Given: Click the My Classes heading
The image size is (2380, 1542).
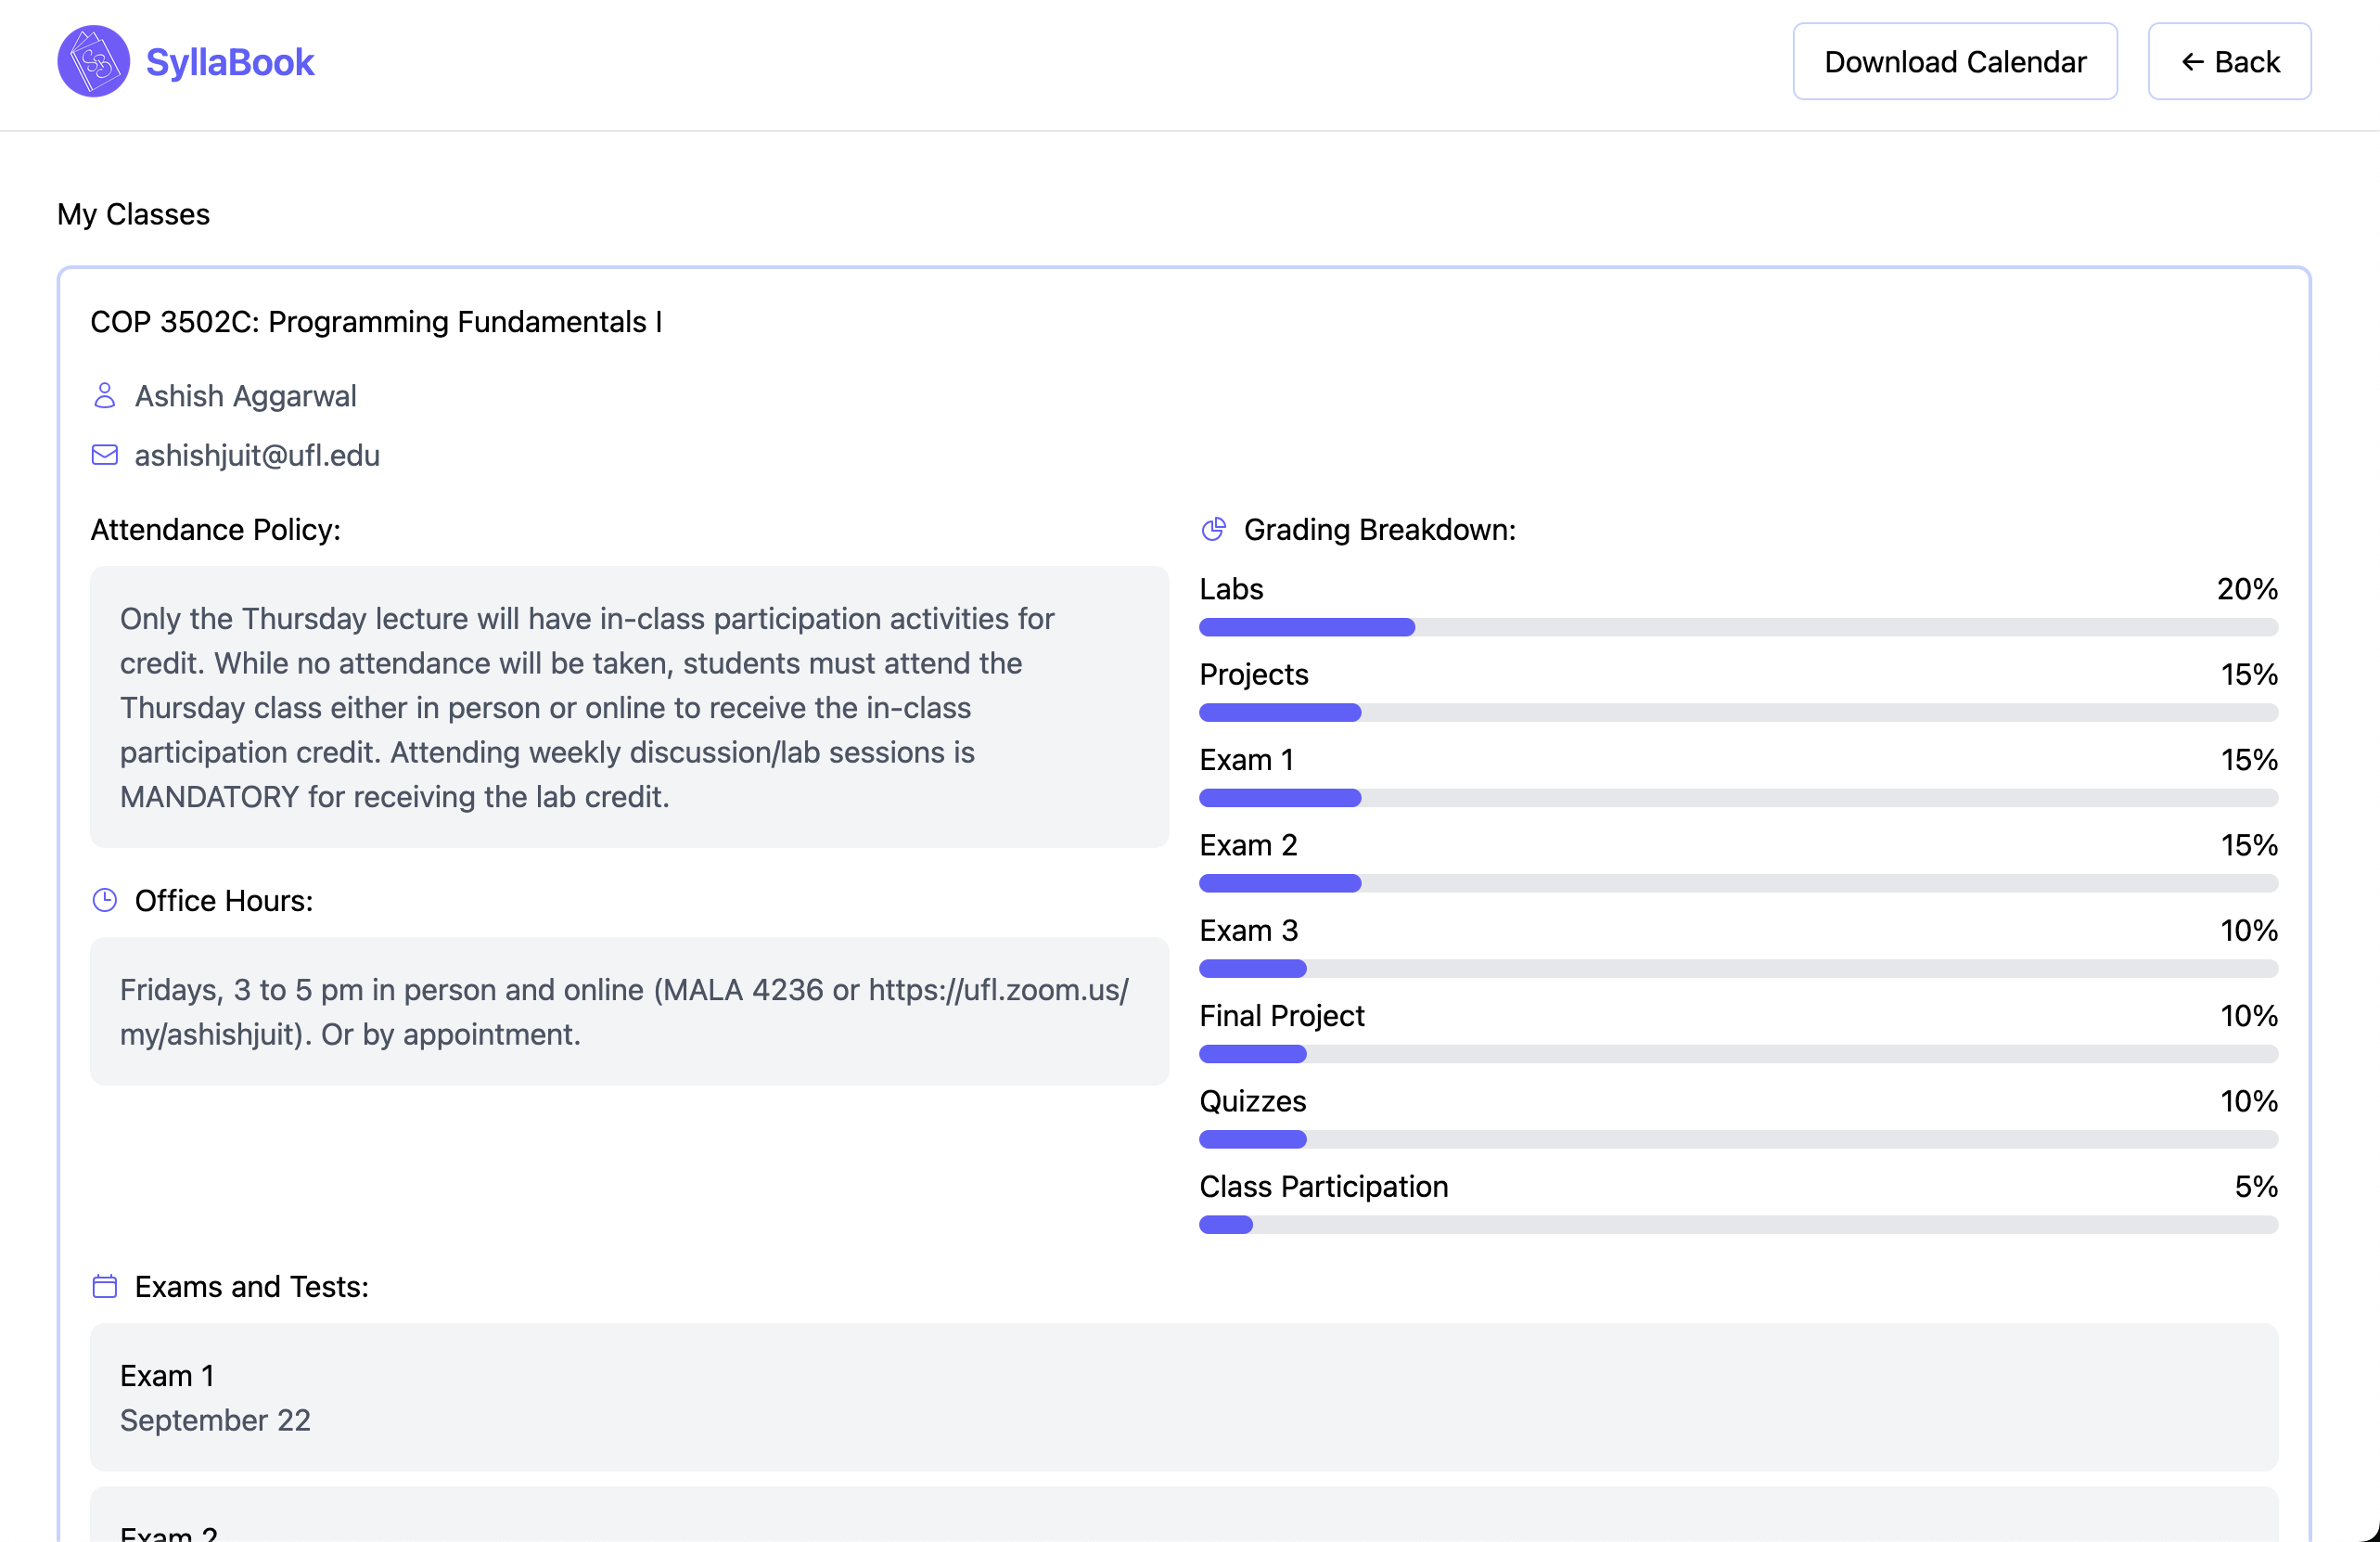Looking at the screenshot, I should tap(133, 214).
